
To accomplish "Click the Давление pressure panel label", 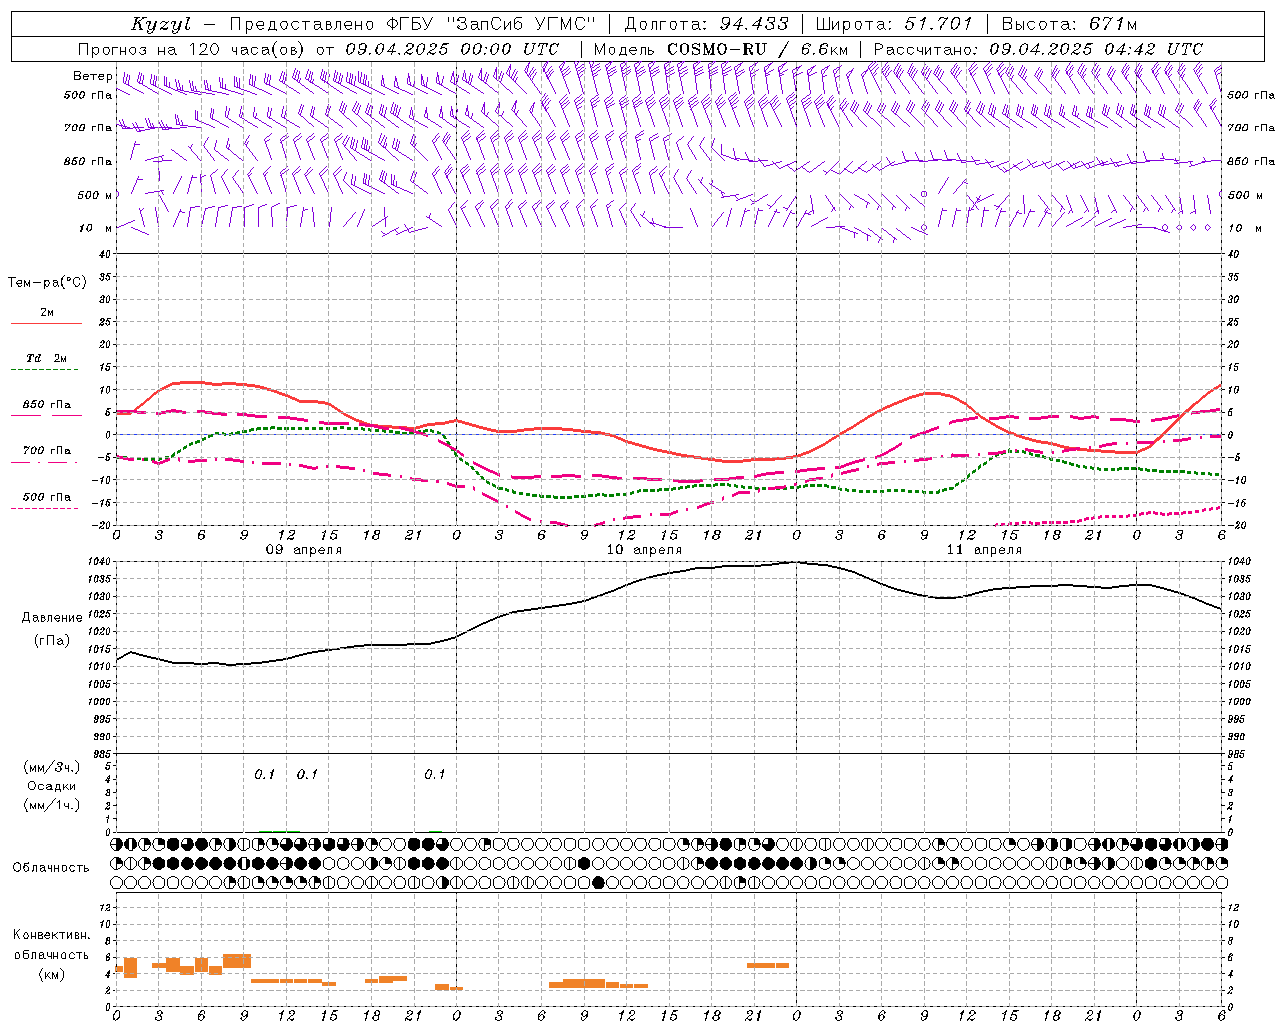I will coord(52,618).
